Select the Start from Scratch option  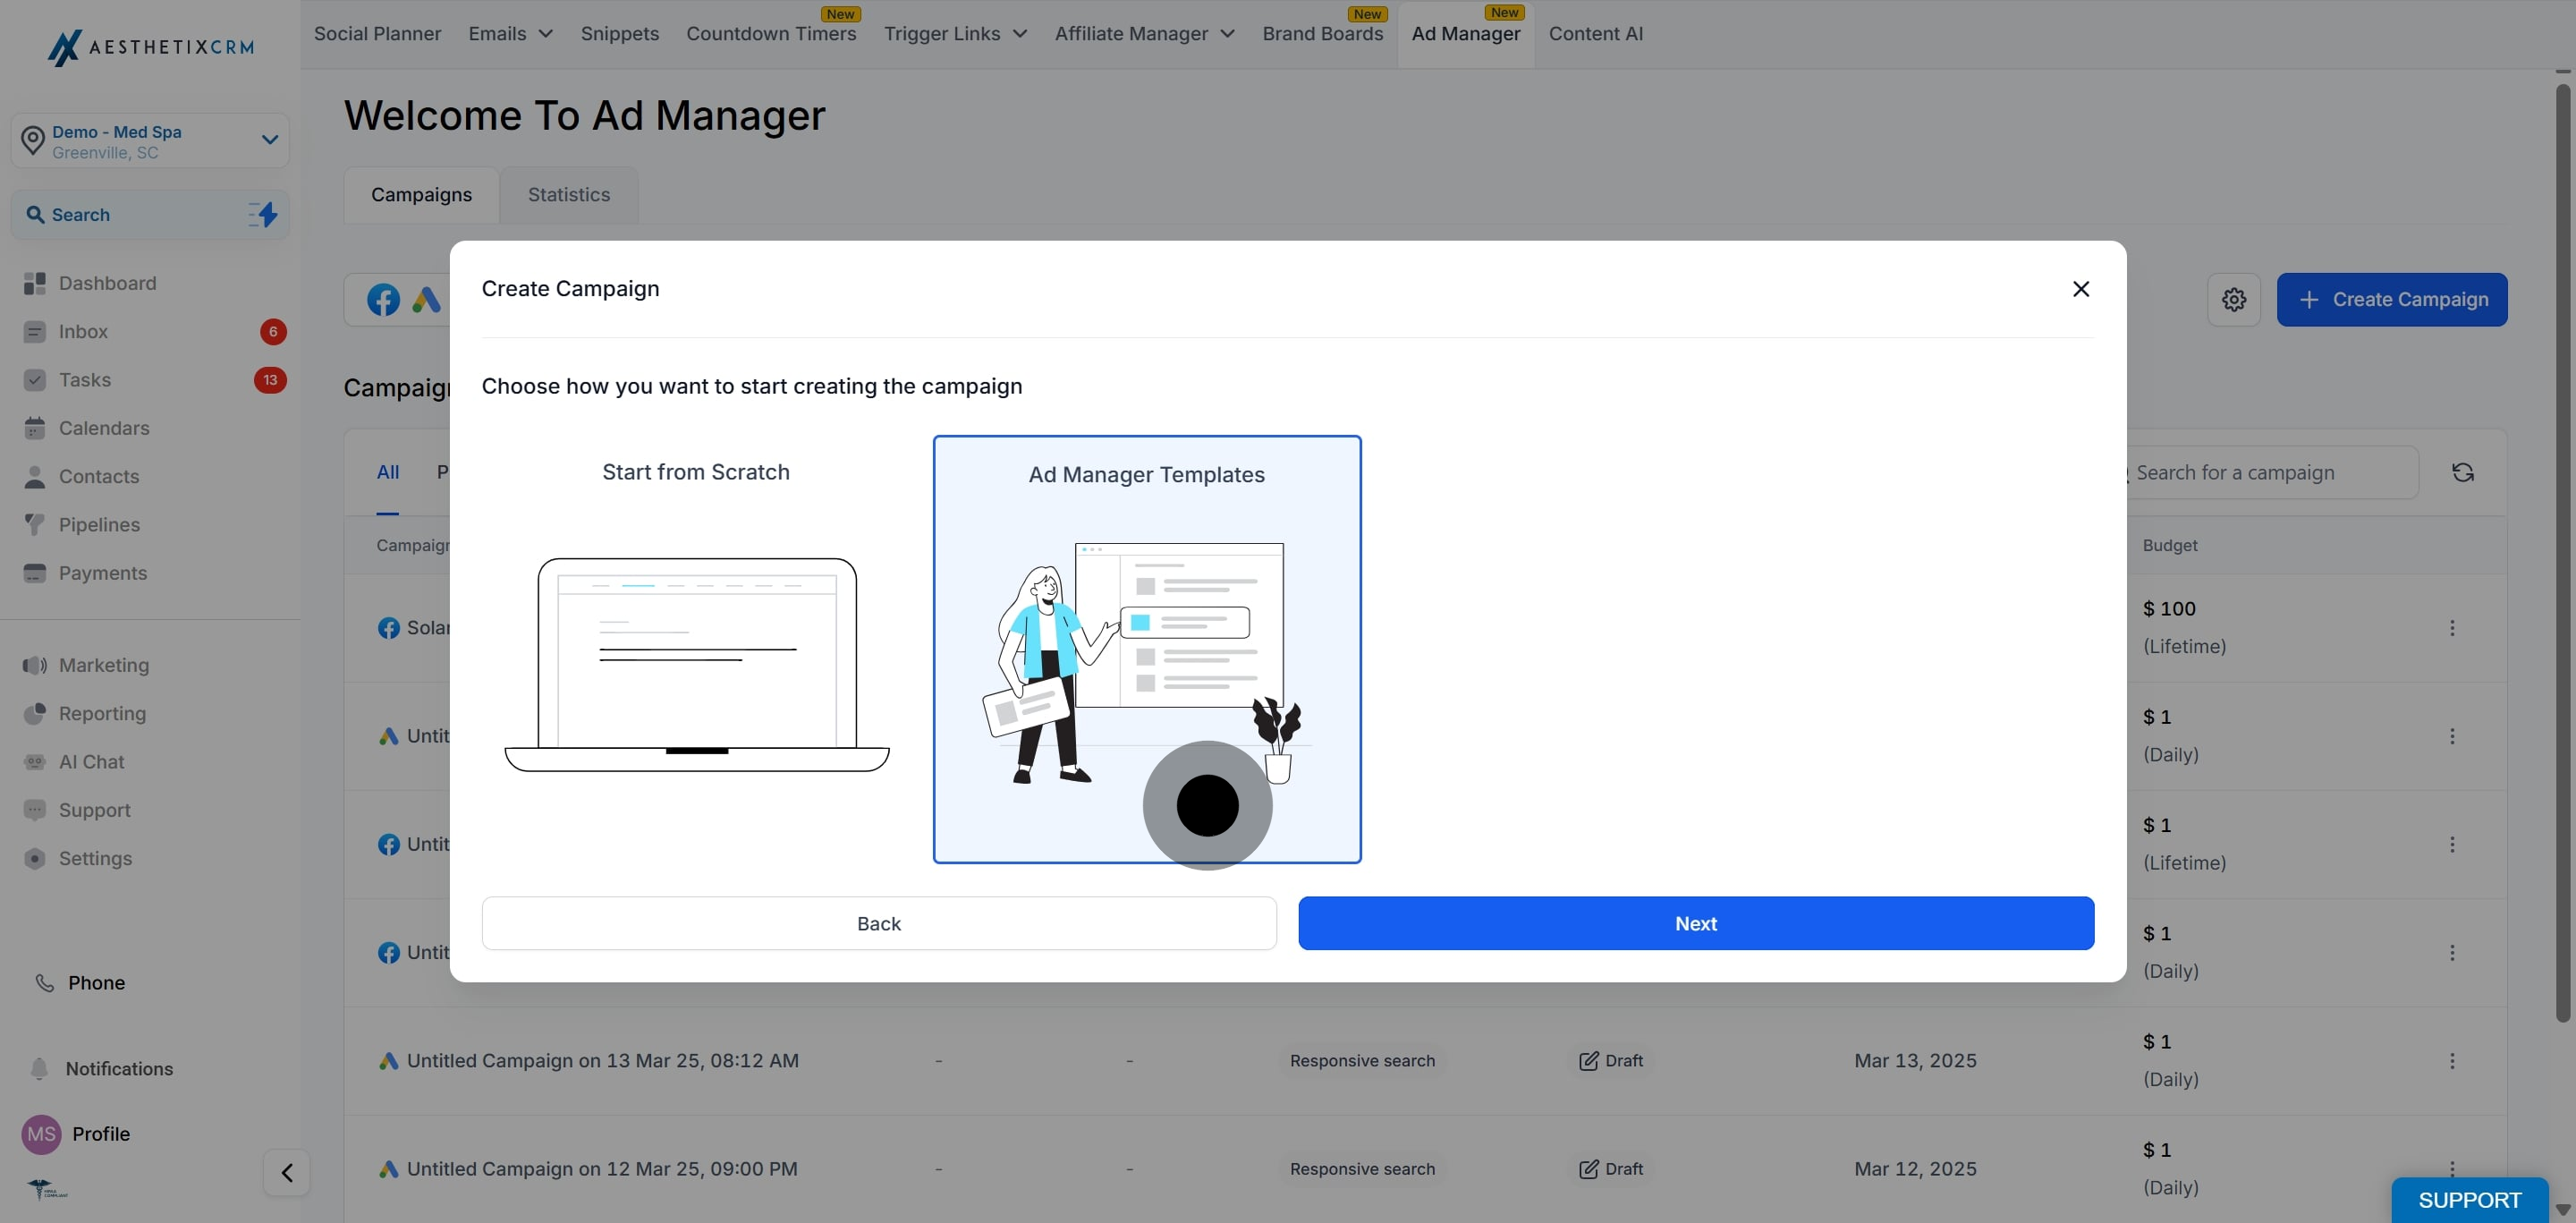tap(696, 649)
